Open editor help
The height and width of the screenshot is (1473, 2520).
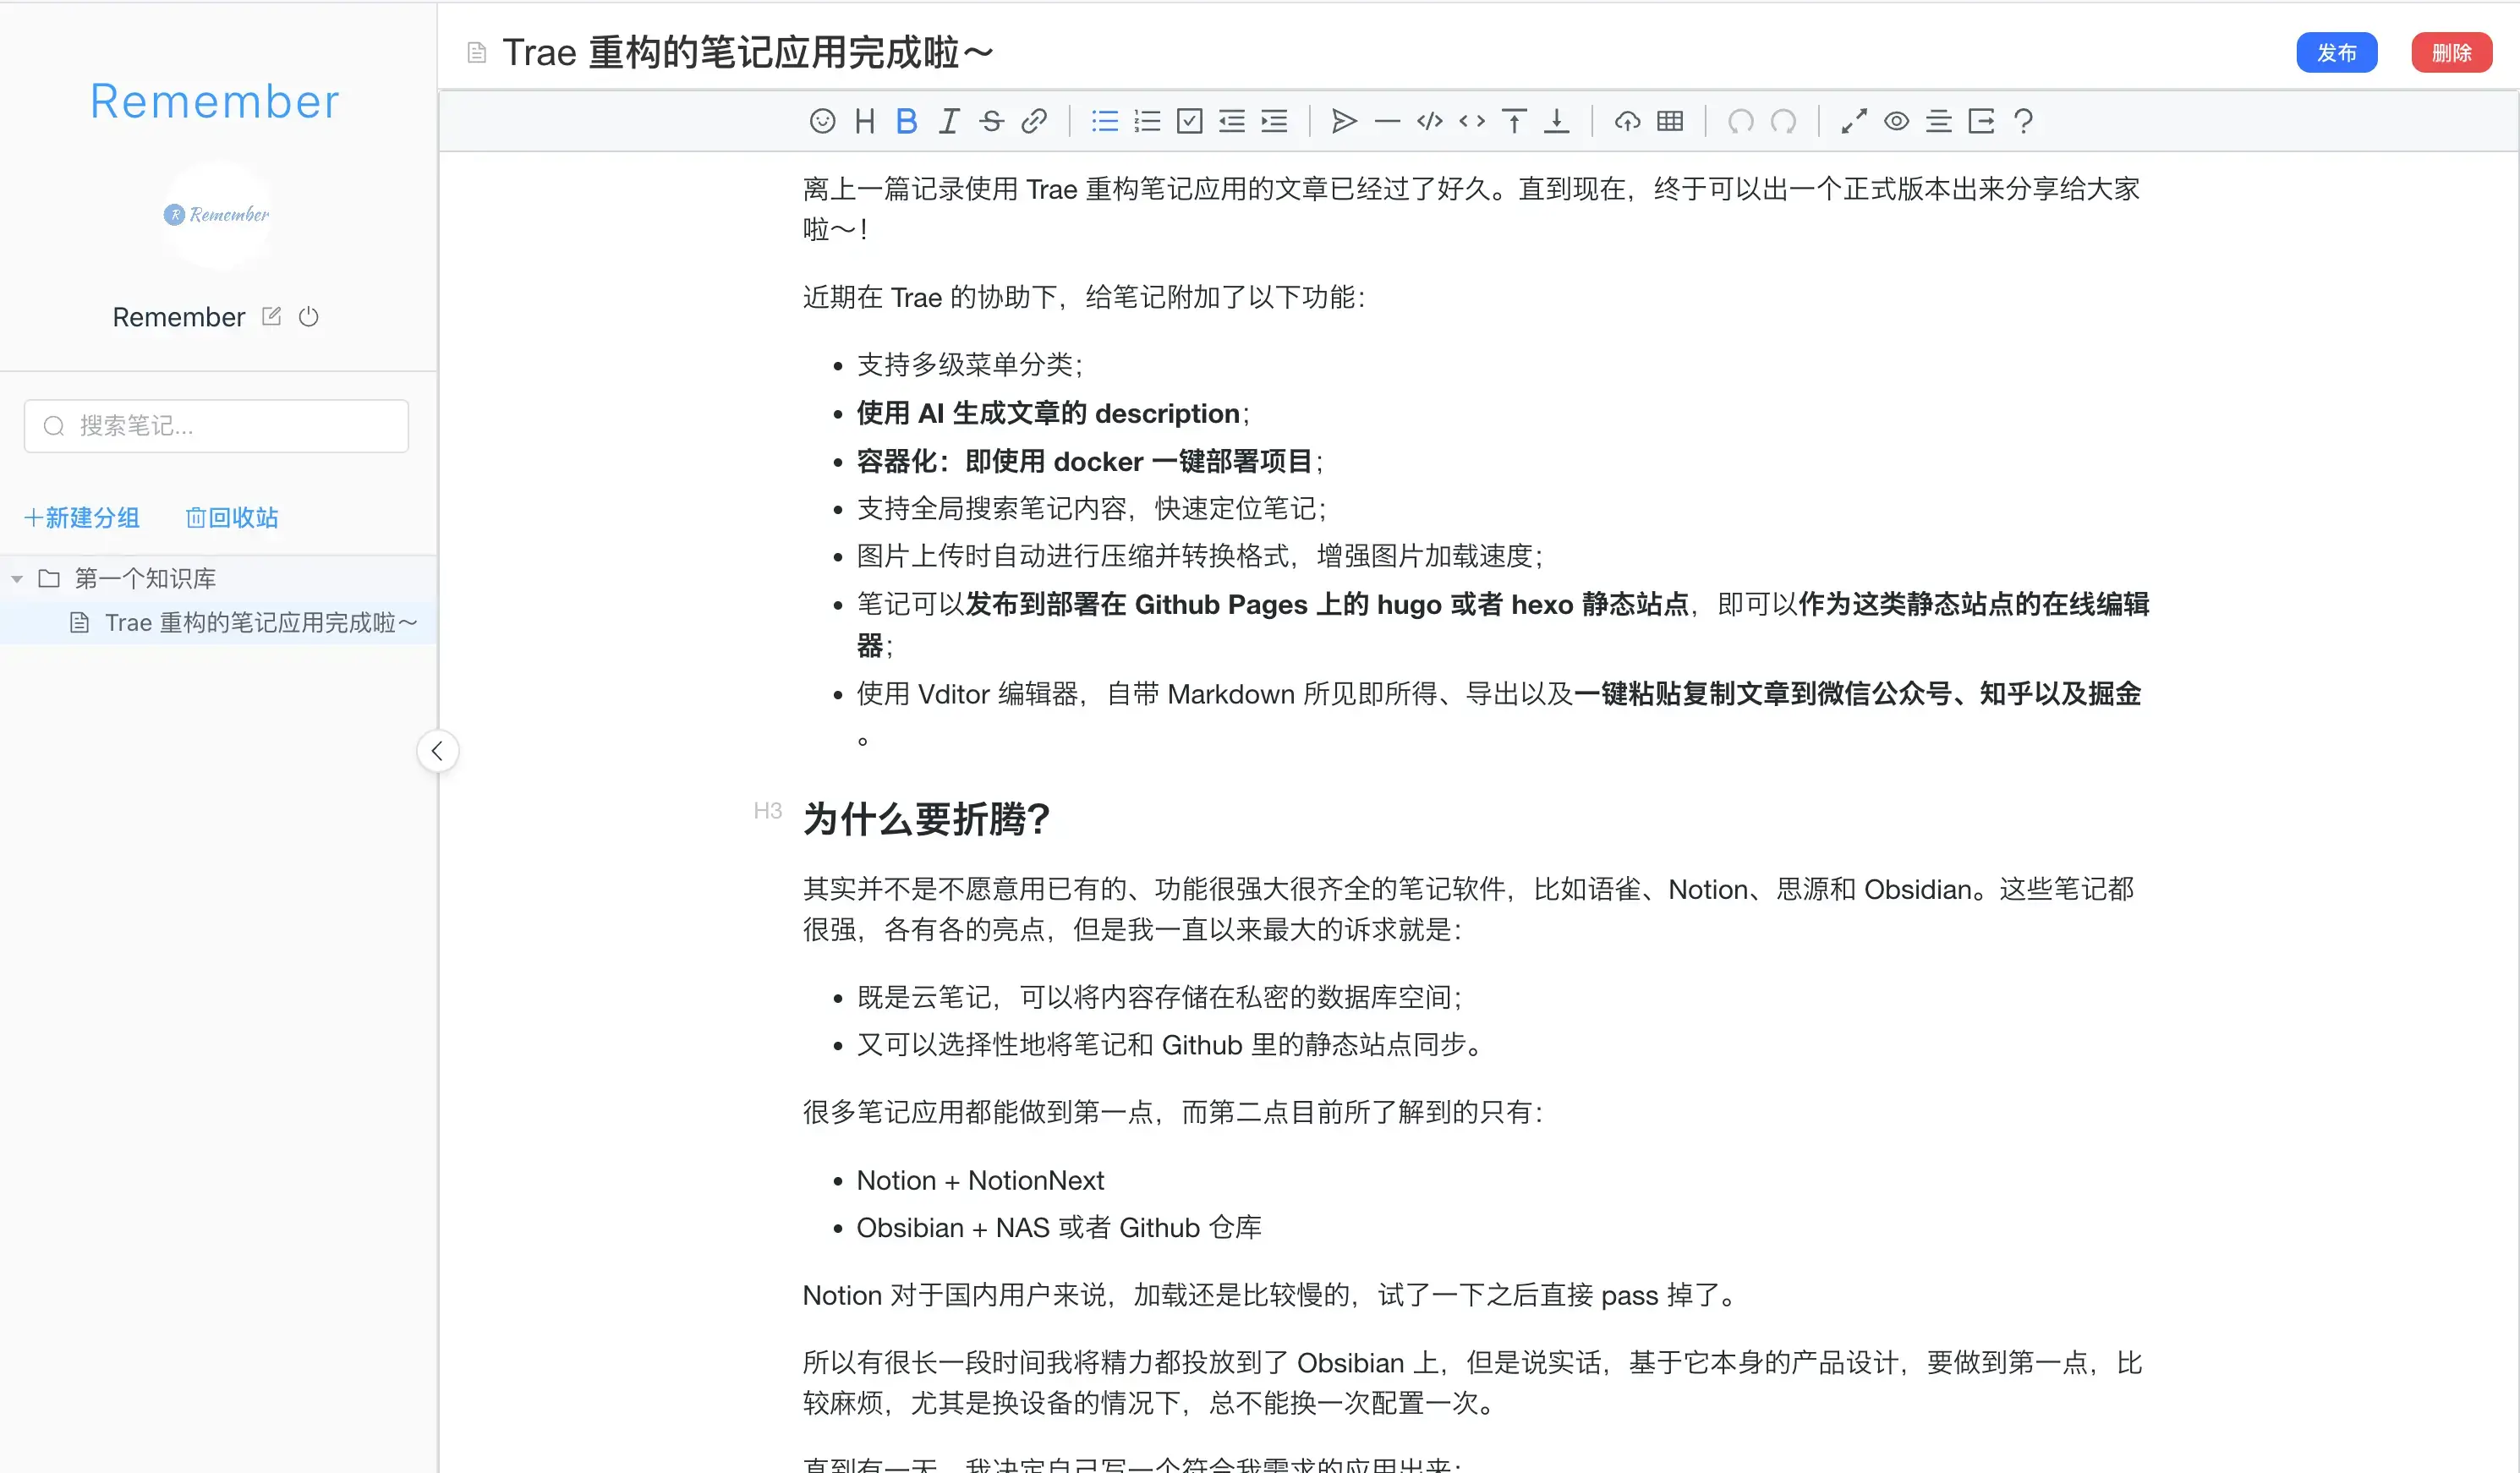coord(2023,121)
